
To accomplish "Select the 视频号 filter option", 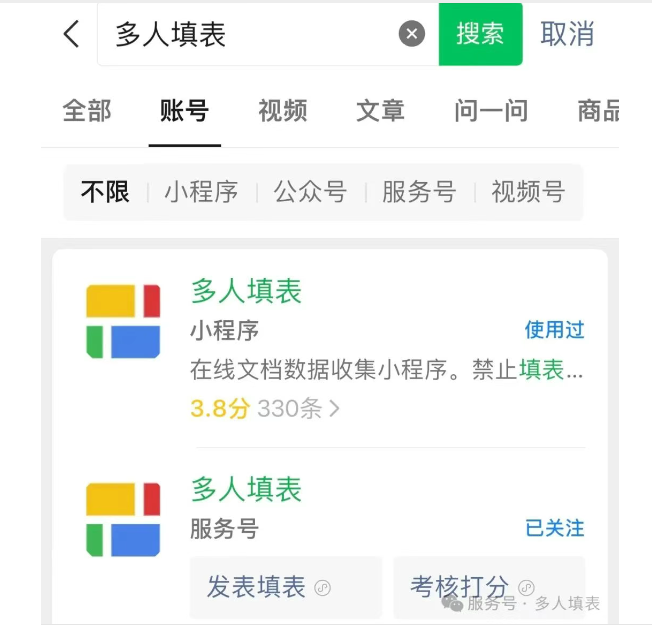I will (528, 192).
